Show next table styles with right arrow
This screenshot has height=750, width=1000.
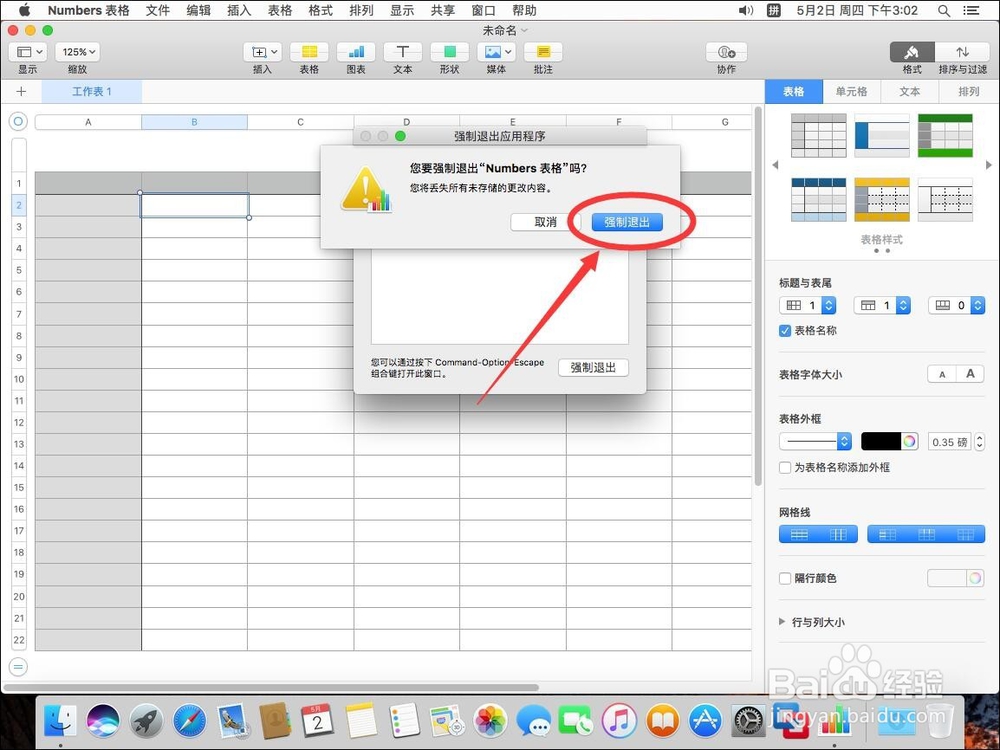tap(989, 165)
